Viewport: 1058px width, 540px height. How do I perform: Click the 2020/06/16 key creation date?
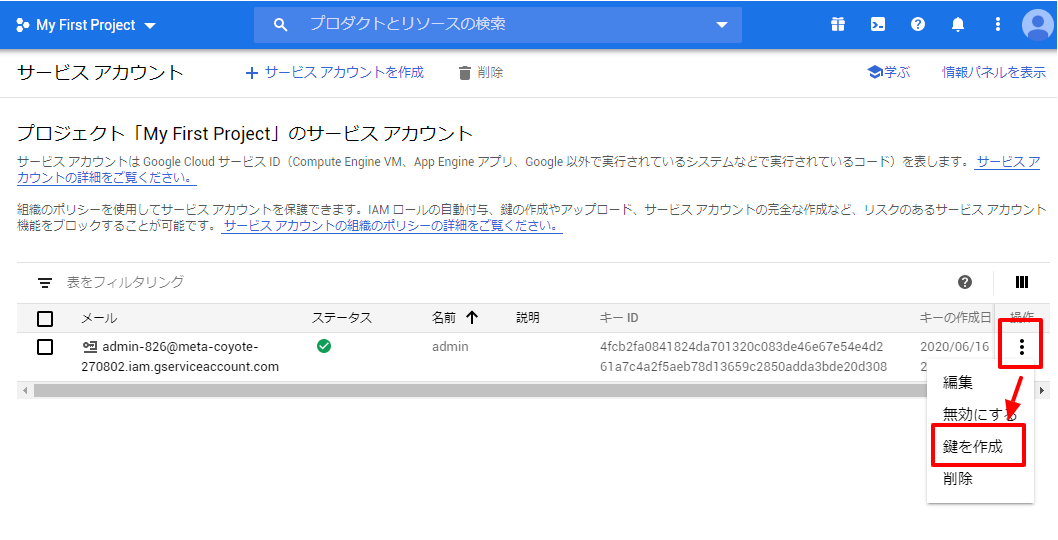(x=954, y=347)
